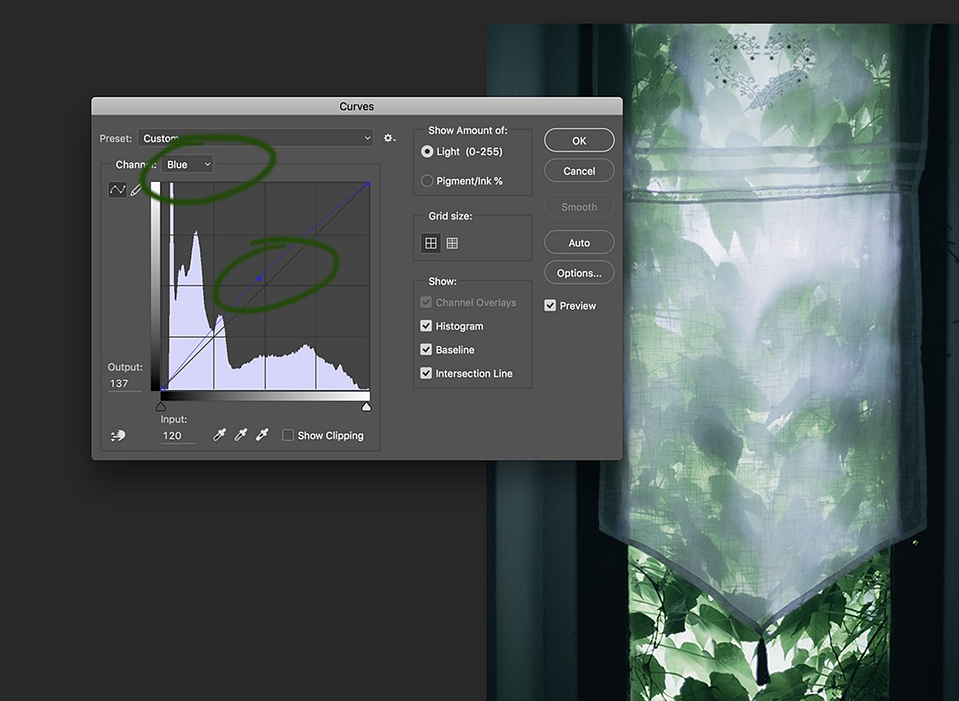Select the curve's top-right endpoint
959x701 pixels.
368,184
